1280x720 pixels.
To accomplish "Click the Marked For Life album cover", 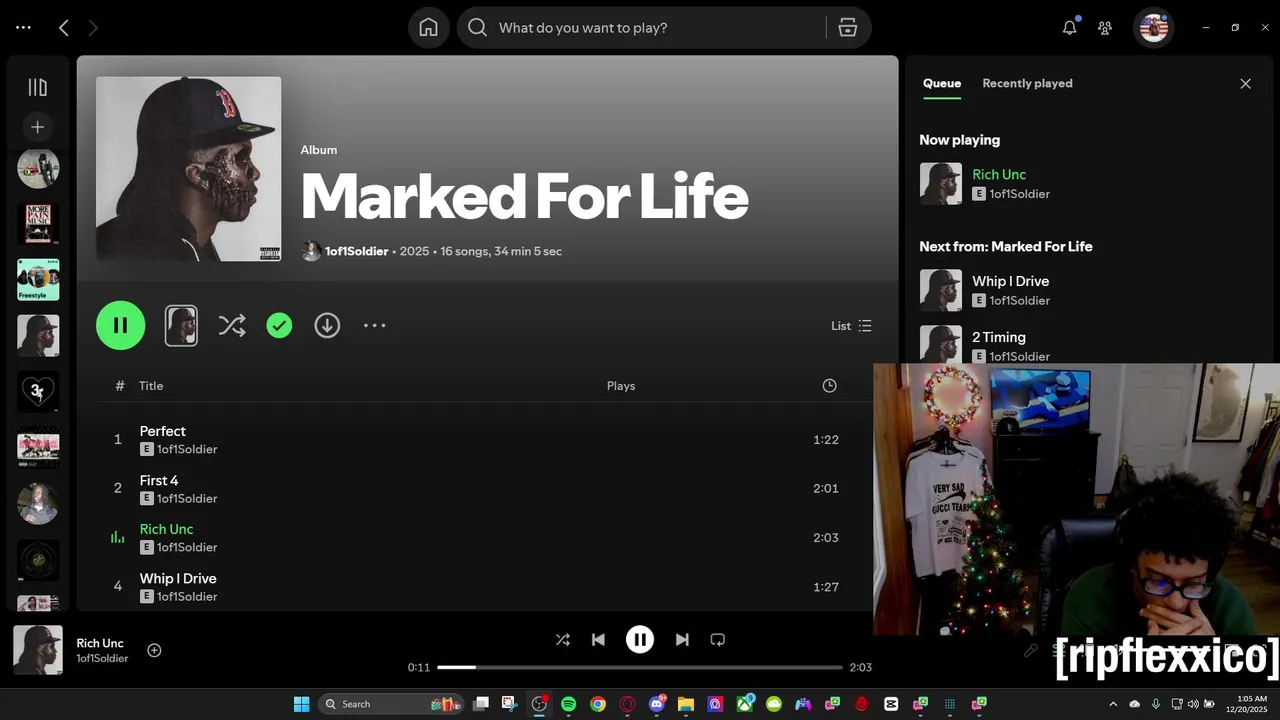I will click(188, 169).
